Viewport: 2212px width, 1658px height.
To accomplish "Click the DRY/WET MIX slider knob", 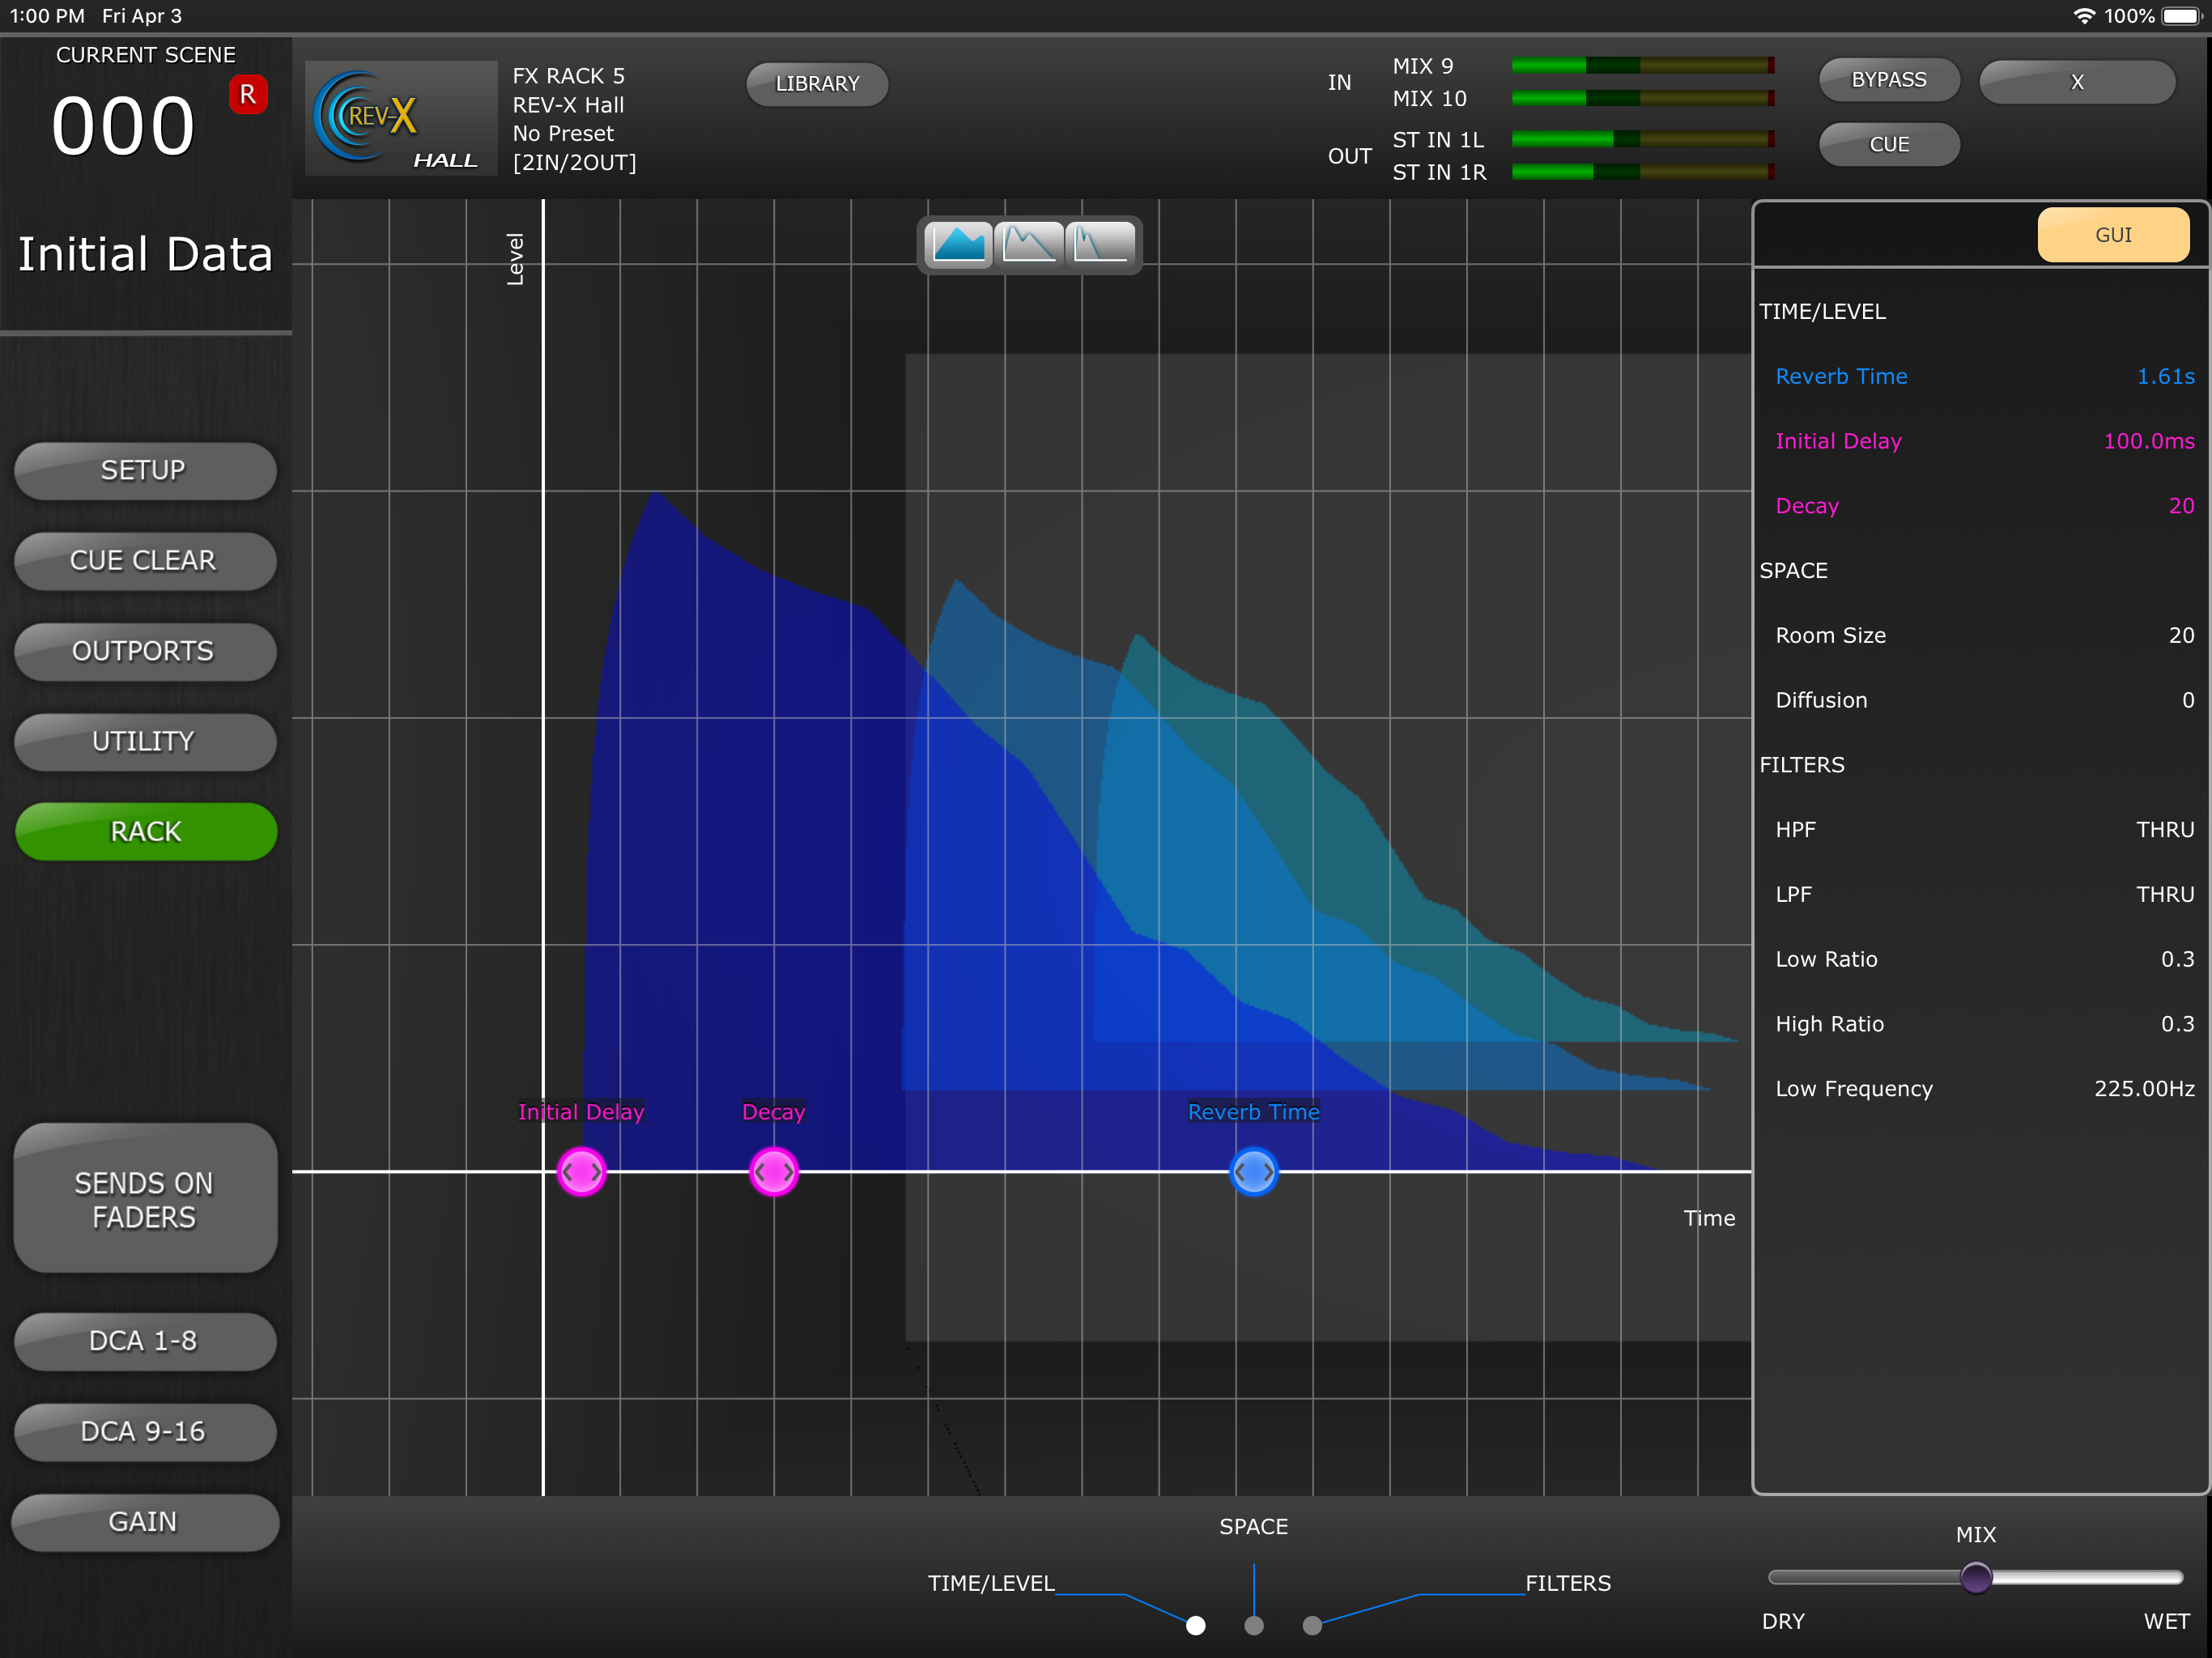I will pos(1975,1577).
